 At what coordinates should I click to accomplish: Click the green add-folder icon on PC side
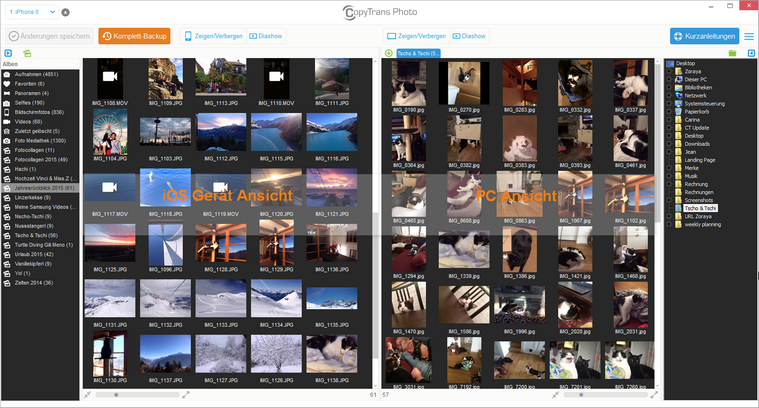click(x=732, y=52)
